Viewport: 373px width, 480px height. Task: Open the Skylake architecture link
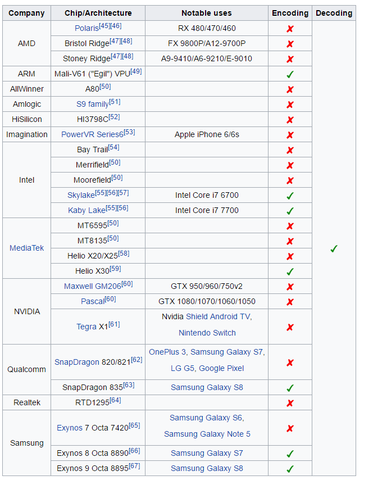pyautogui.click(x=81, y=195)
